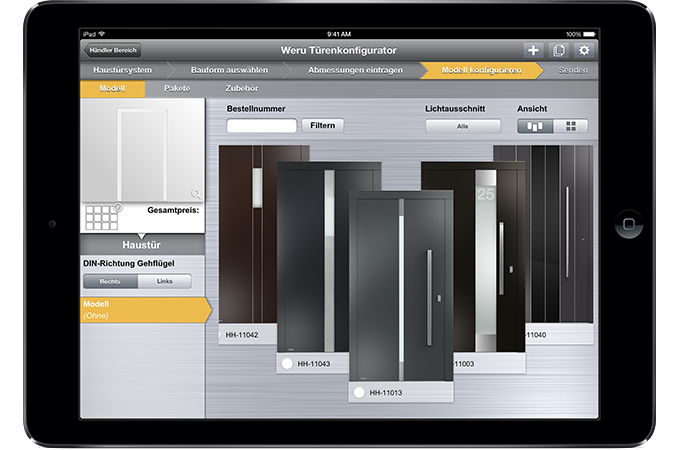Select radio button for HH-11013
Image resolution: width=680 pixels, height=450 pixels.
(359, 392)
